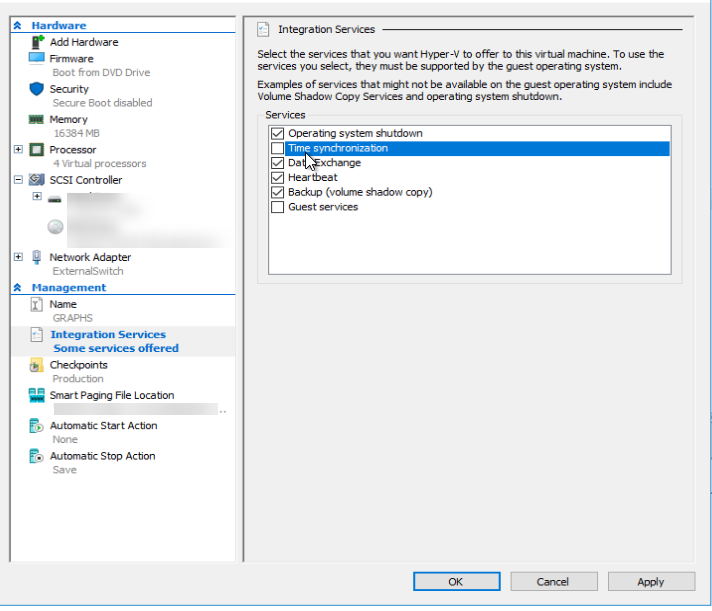This screenshot has width=712, height=611.
Task: Click the 'ExternalSwitch' text
Action: [88, 271]
